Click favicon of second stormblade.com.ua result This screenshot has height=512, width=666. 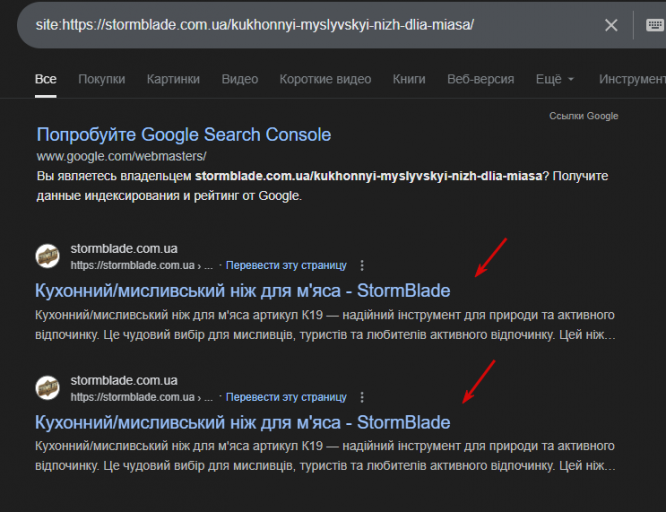click(48, 388)
